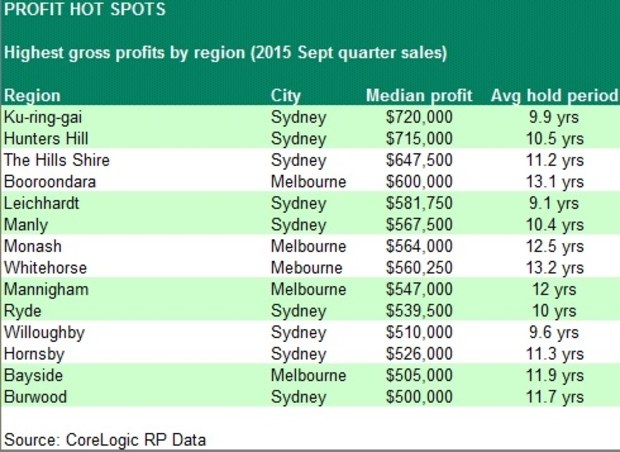620x452 pixels.
Task: Select the Median profit column header
Action: pyautogui.click(x=419, y=96)
